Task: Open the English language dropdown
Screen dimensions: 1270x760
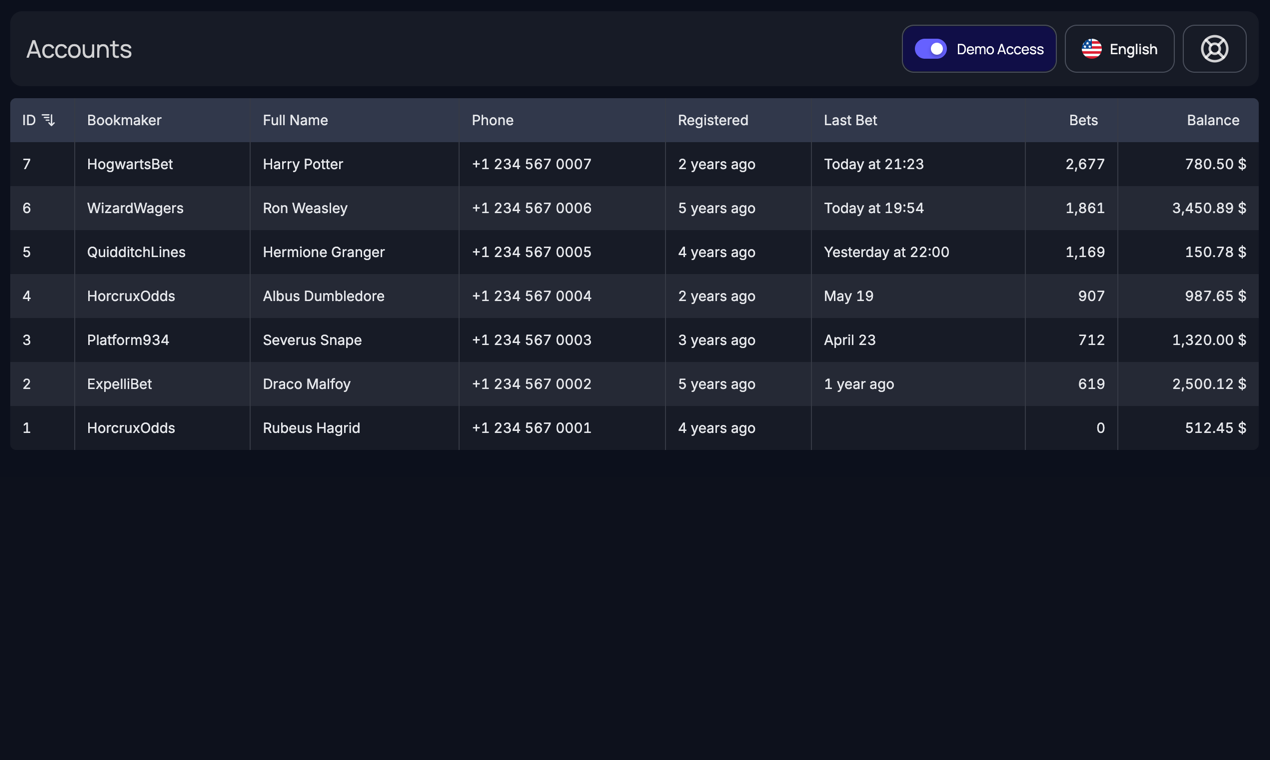Action: (x=1119, y=49)
